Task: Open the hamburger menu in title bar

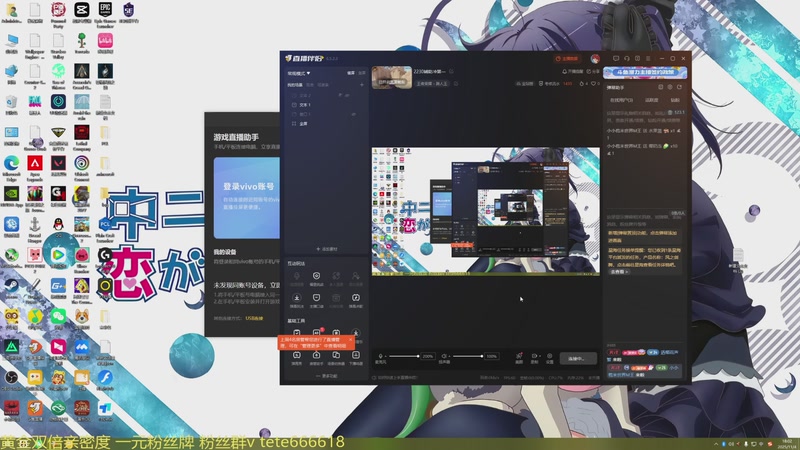Action: 648,58
